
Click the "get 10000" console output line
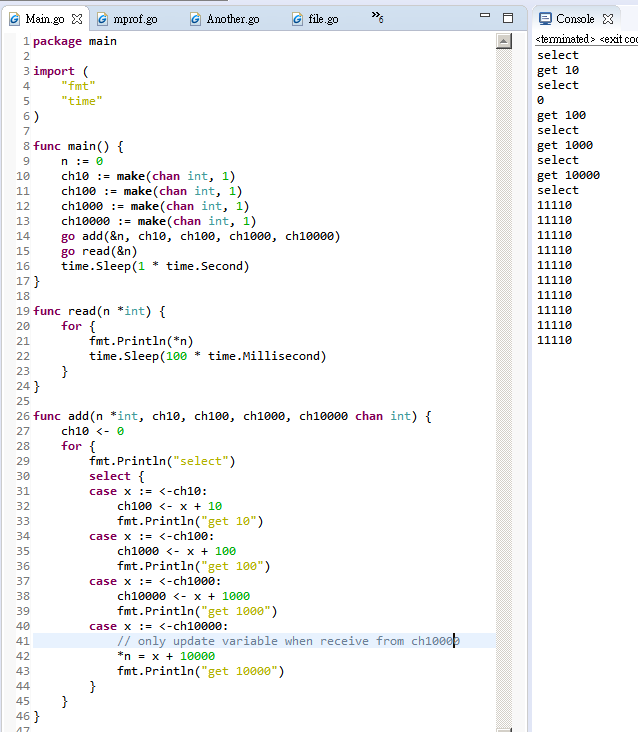[568, 175]
